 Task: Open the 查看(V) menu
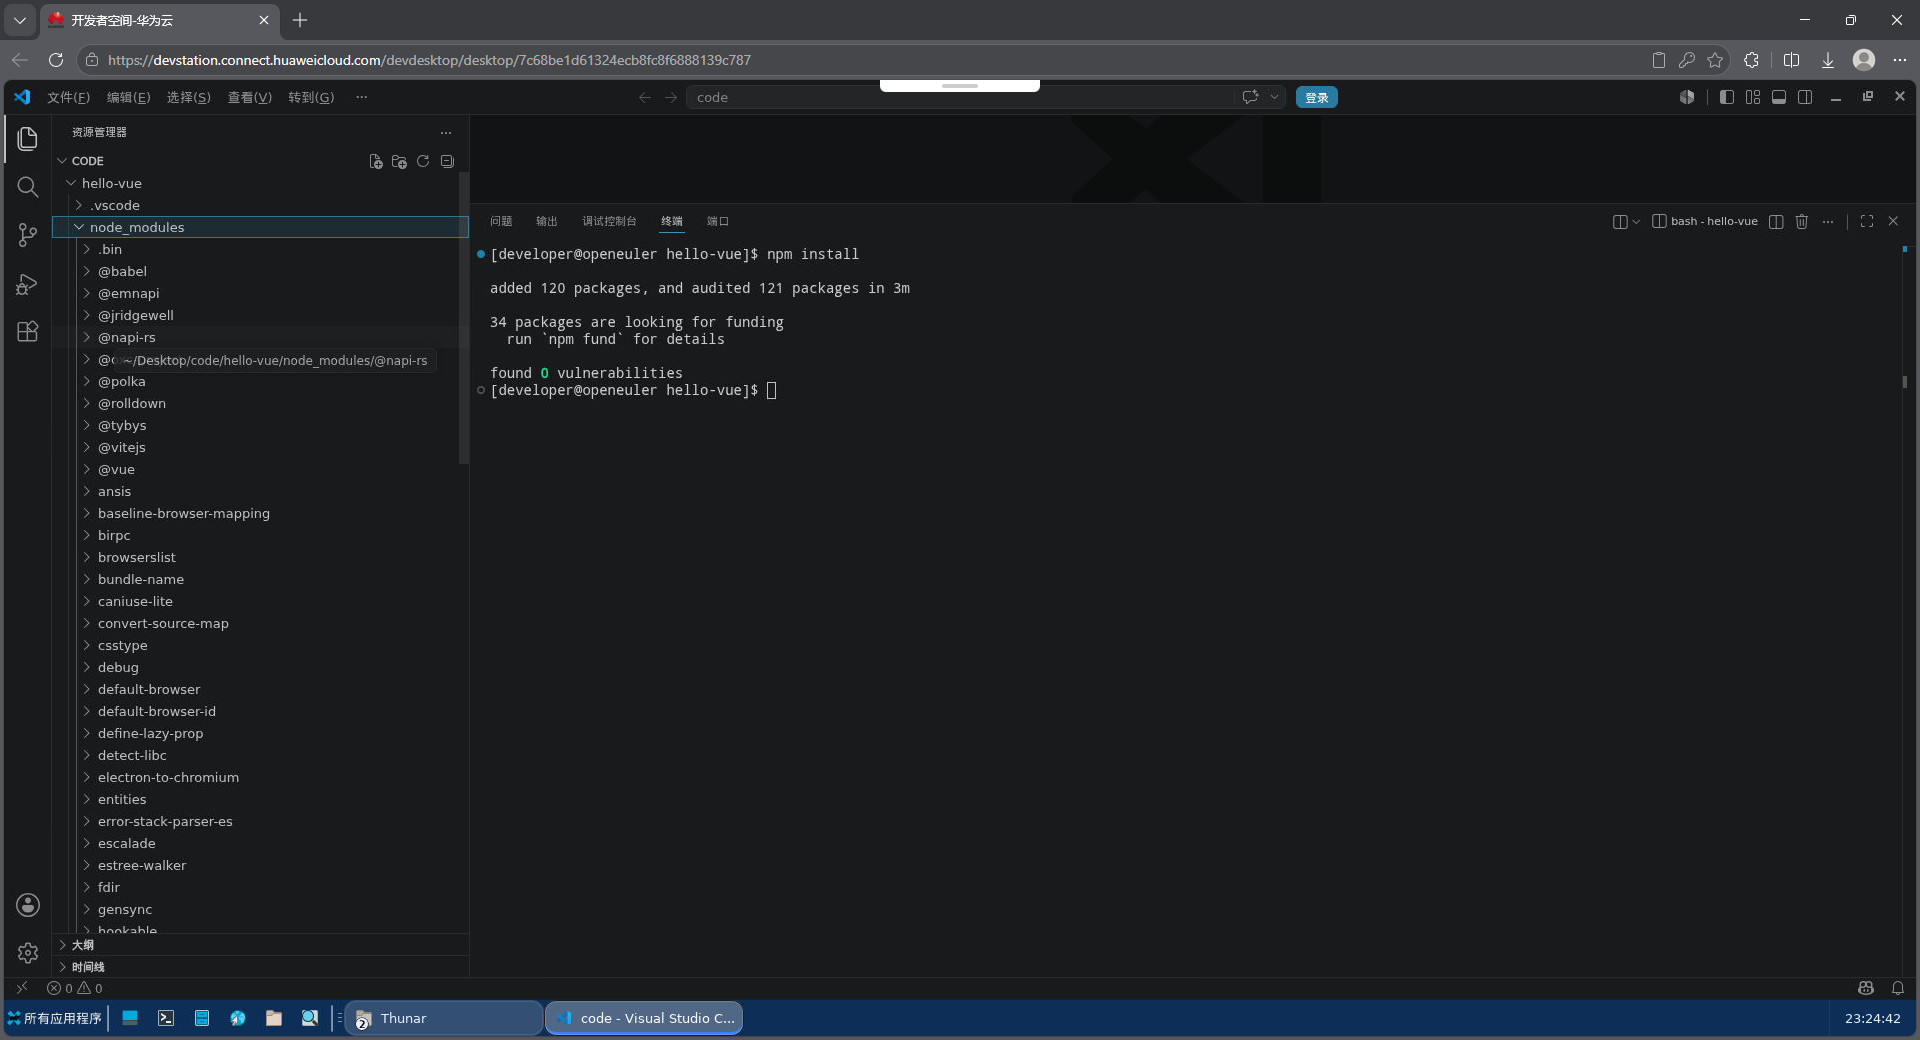(249, 97)
